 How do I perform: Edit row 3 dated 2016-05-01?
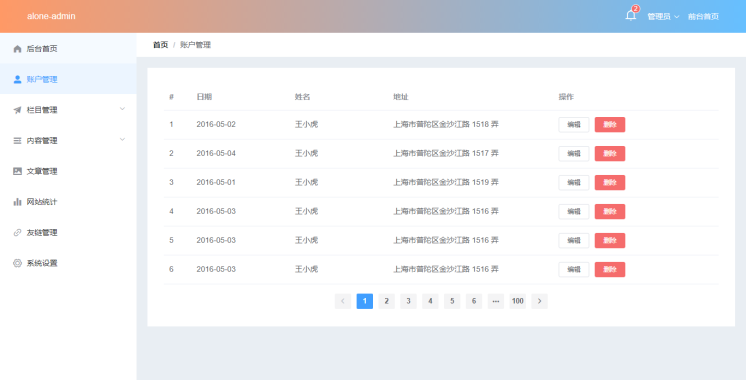click(574, 183)
